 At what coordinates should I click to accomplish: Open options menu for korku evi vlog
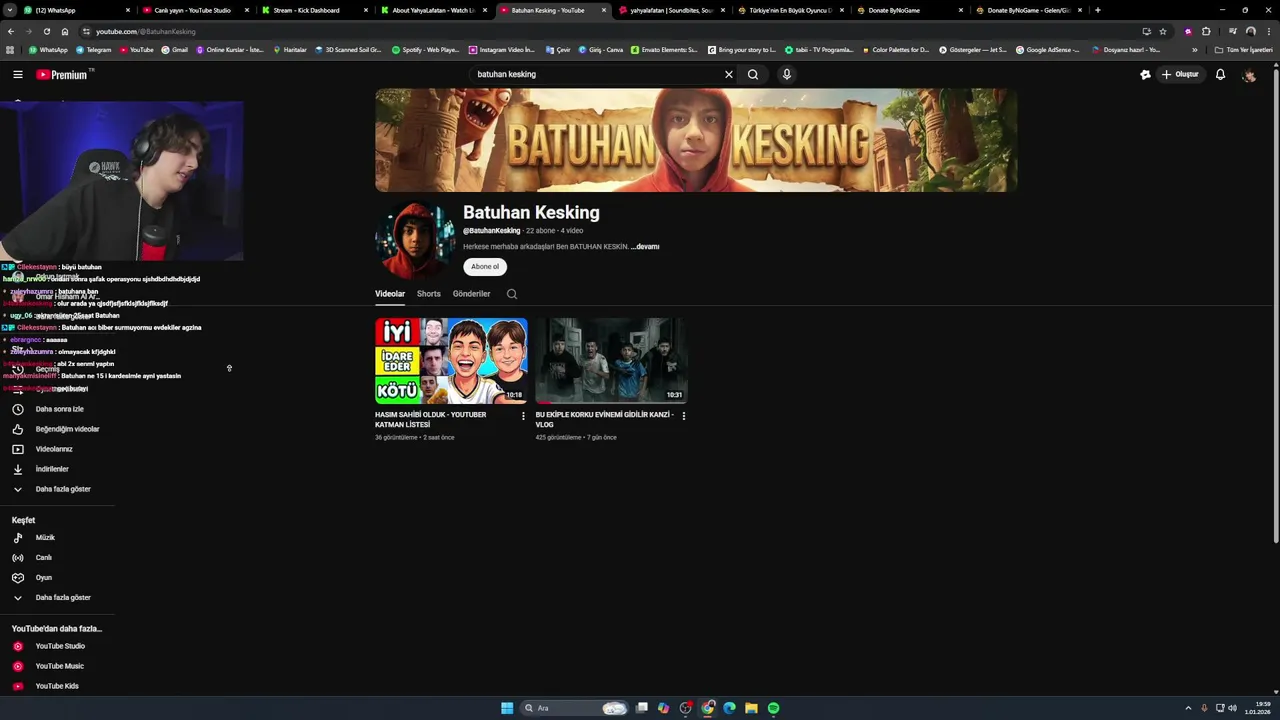click(x=684, y=416)
